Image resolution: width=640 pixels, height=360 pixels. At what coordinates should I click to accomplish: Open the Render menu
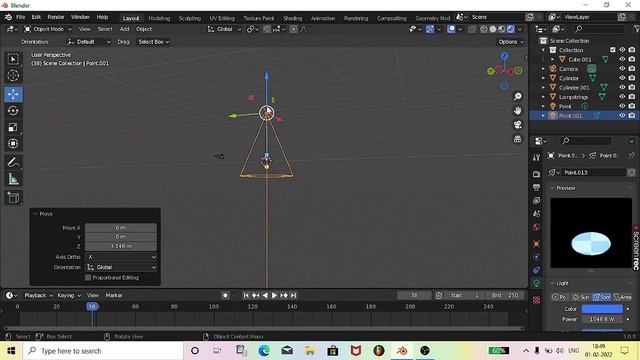click(56, 17)
